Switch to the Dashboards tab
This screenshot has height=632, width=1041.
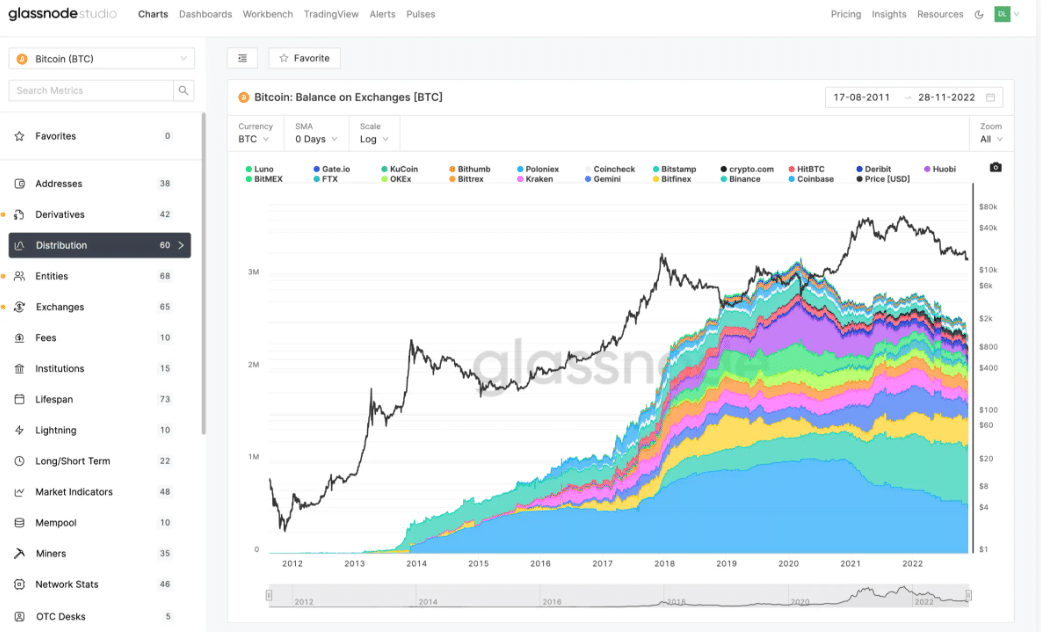coord(205,14)
